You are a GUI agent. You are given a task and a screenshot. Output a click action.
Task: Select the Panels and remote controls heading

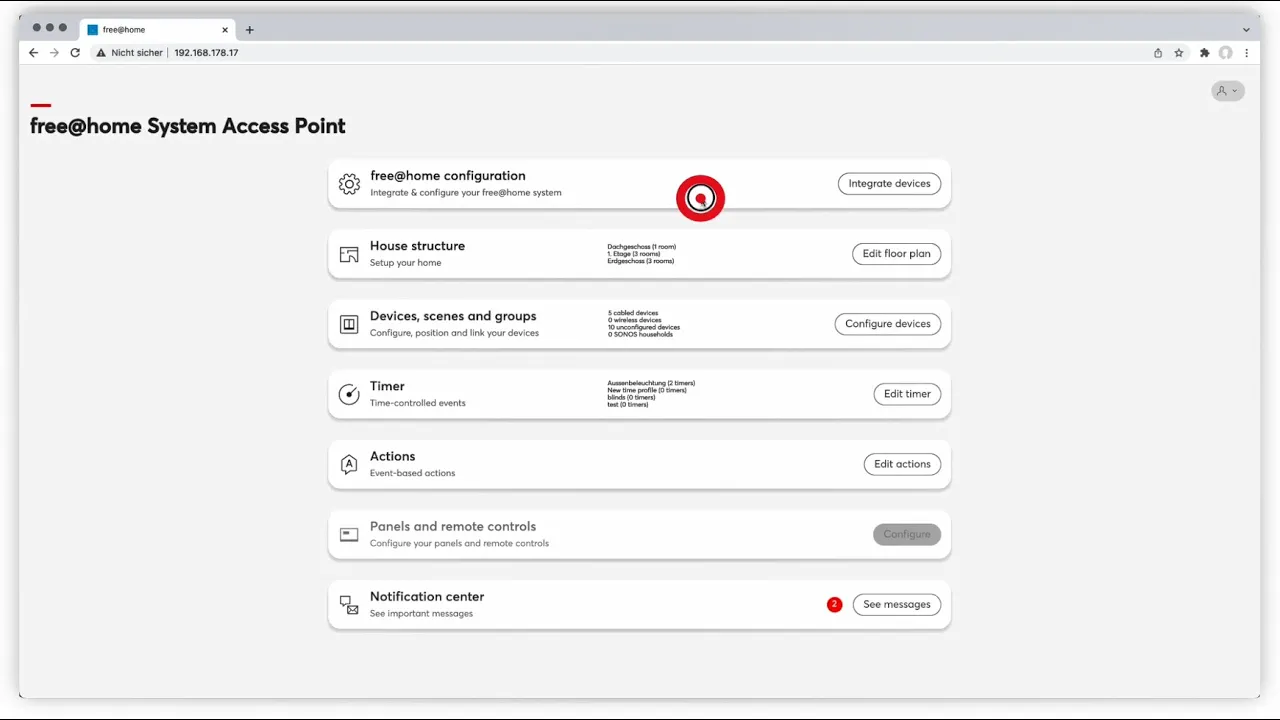coord(453,526)
